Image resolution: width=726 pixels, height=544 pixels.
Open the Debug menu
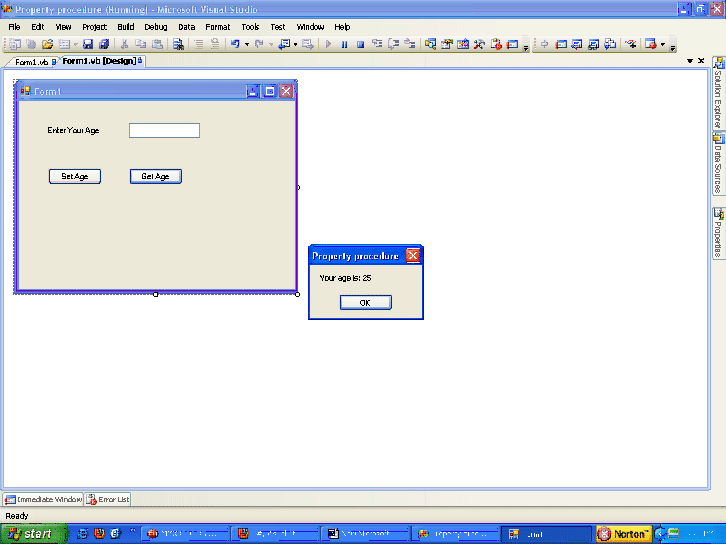click(x=156, y=27)
